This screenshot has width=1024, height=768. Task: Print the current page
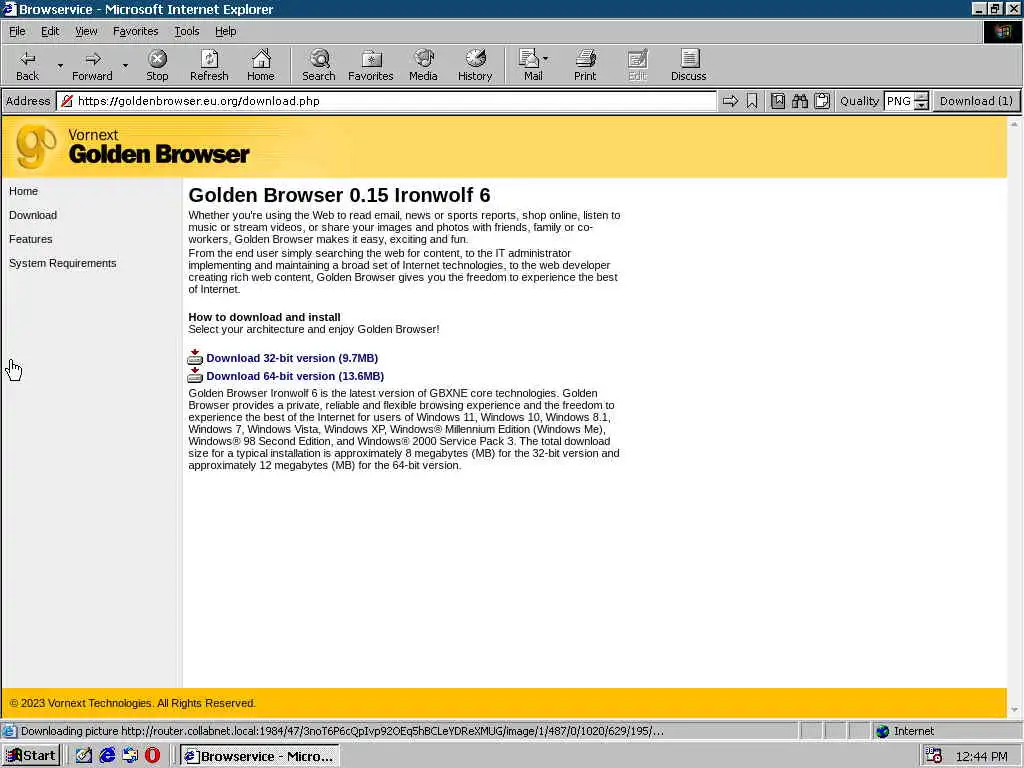point(585,65)
